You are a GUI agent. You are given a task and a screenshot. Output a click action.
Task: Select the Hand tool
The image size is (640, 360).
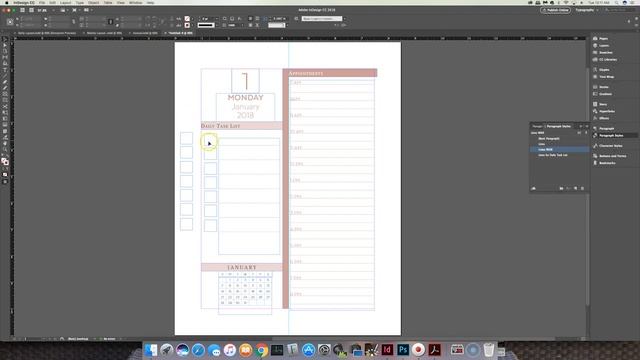coord(5,144)
